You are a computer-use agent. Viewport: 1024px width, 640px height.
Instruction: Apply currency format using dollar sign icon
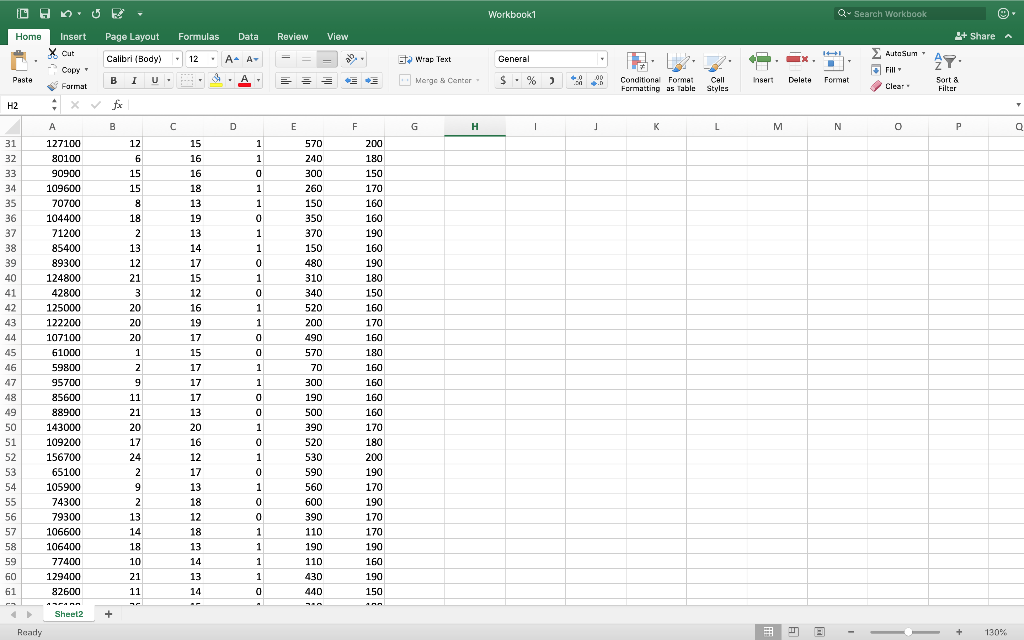pos(503,79)
